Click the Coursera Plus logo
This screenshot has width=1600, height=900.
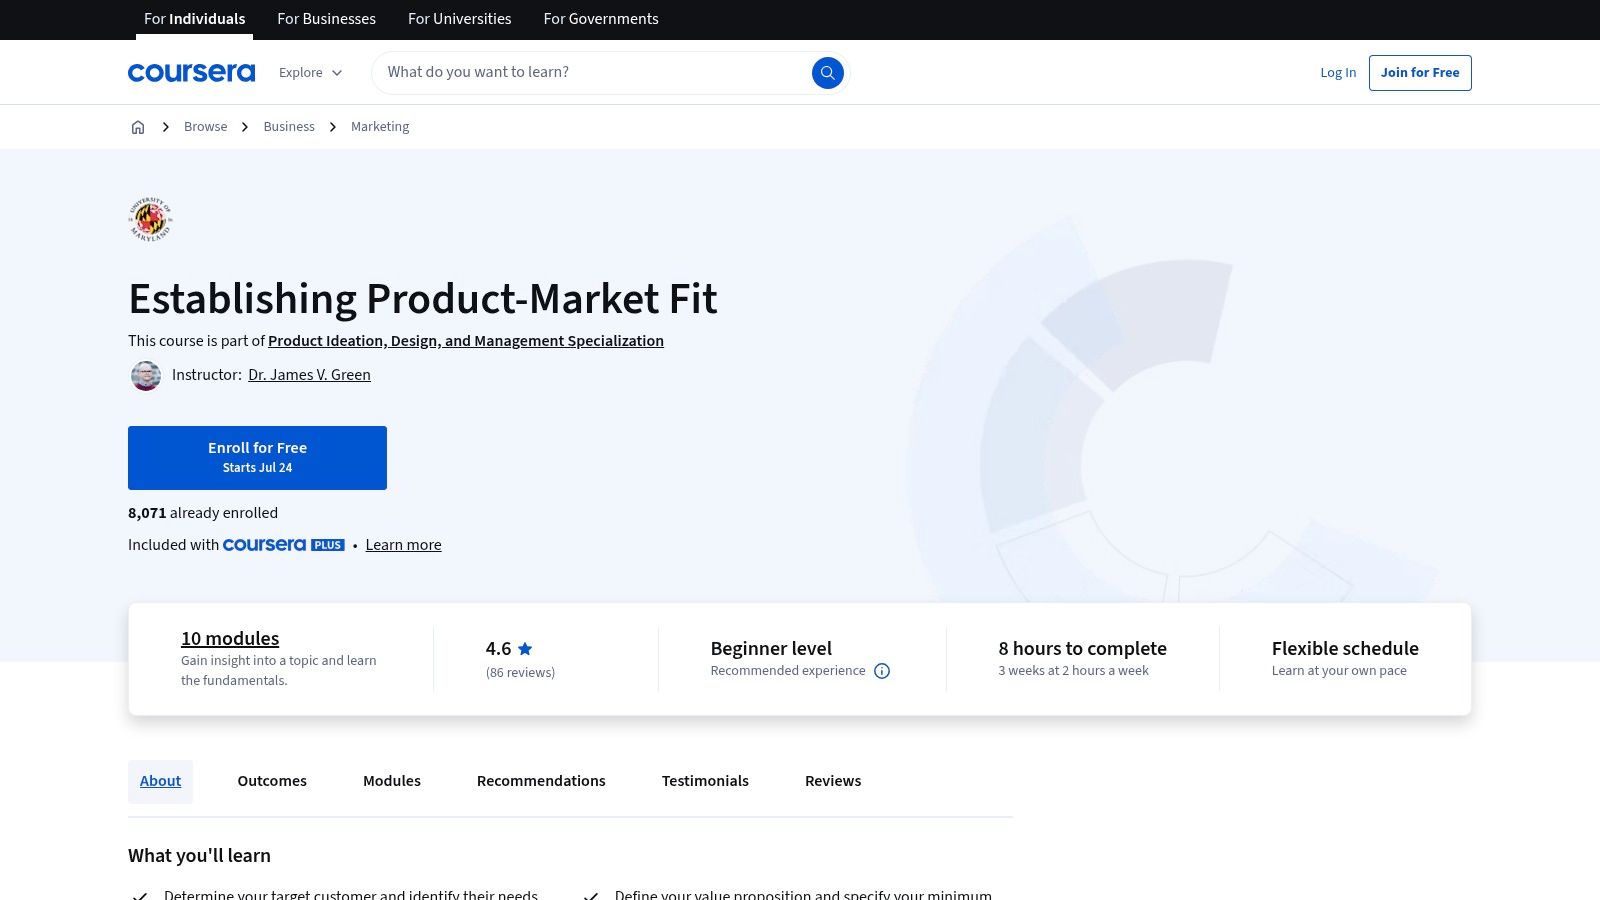click(x=284, y=545)
